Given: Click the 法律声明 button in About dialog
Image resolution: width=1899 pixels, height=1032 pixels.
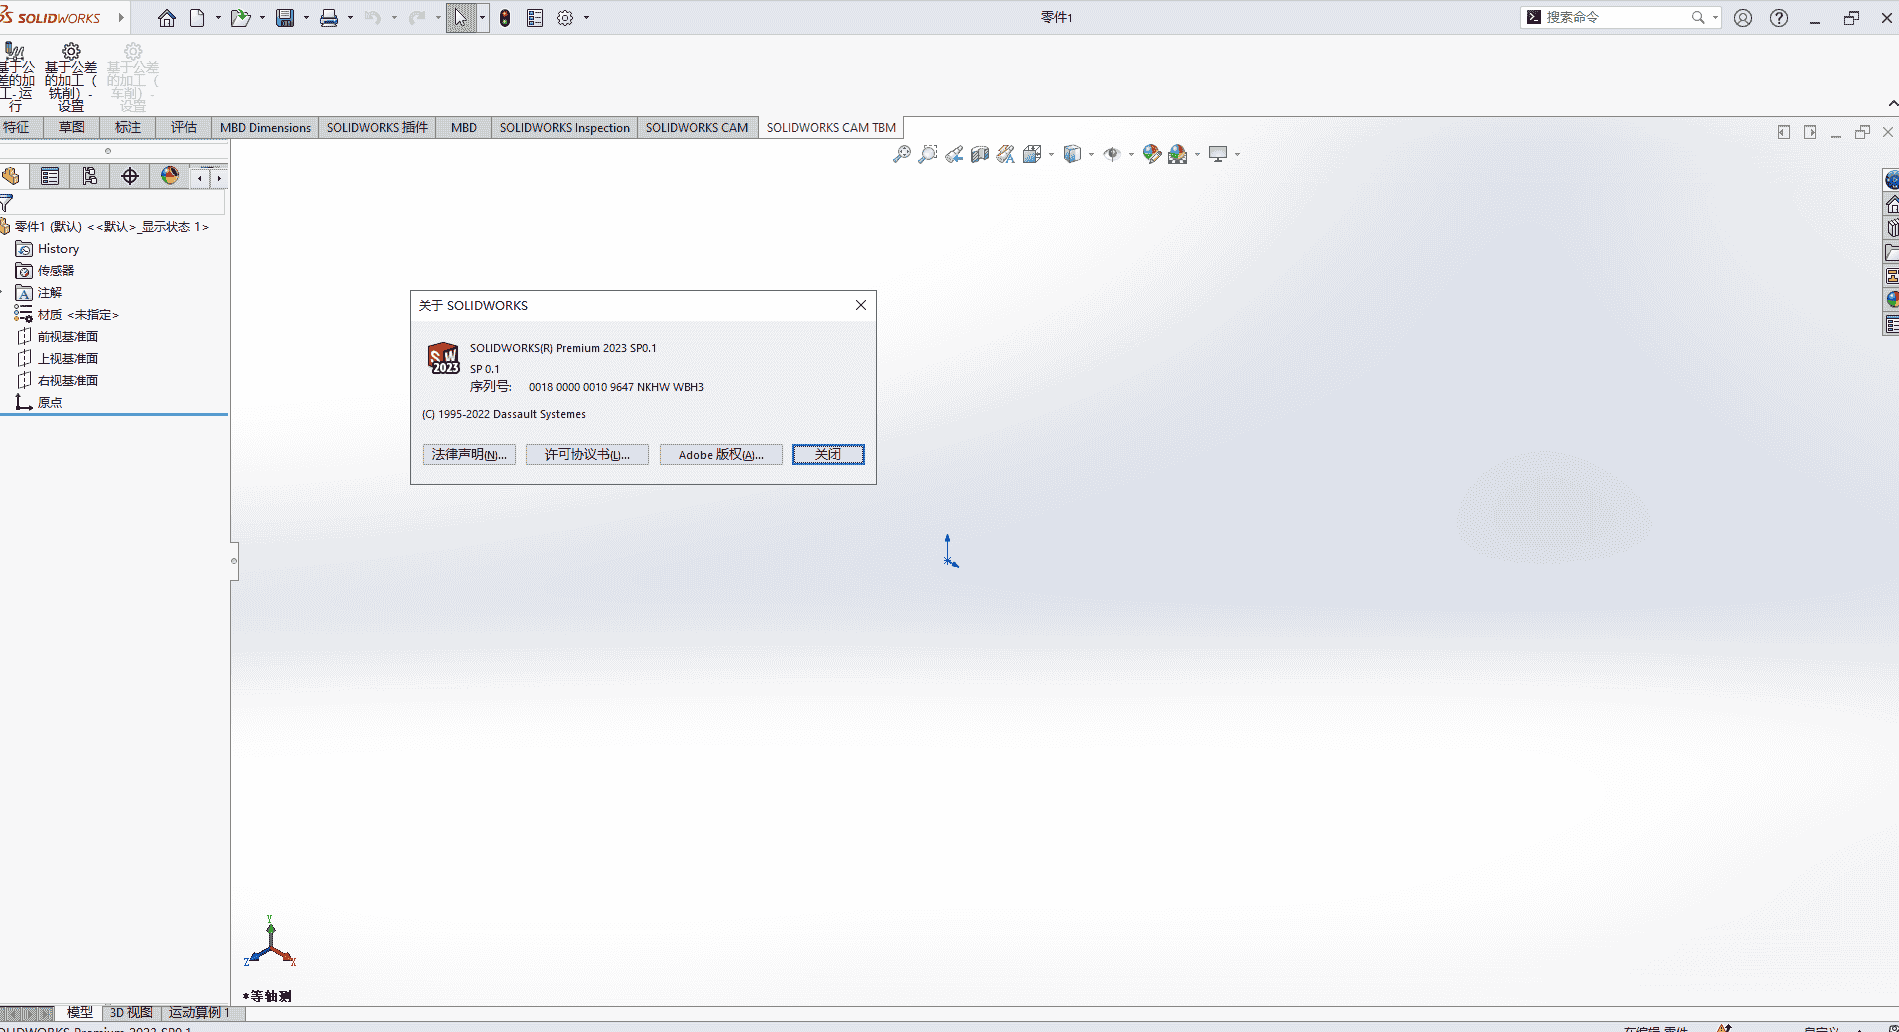Looking at the screenshot, I should (x=469, y=454).
